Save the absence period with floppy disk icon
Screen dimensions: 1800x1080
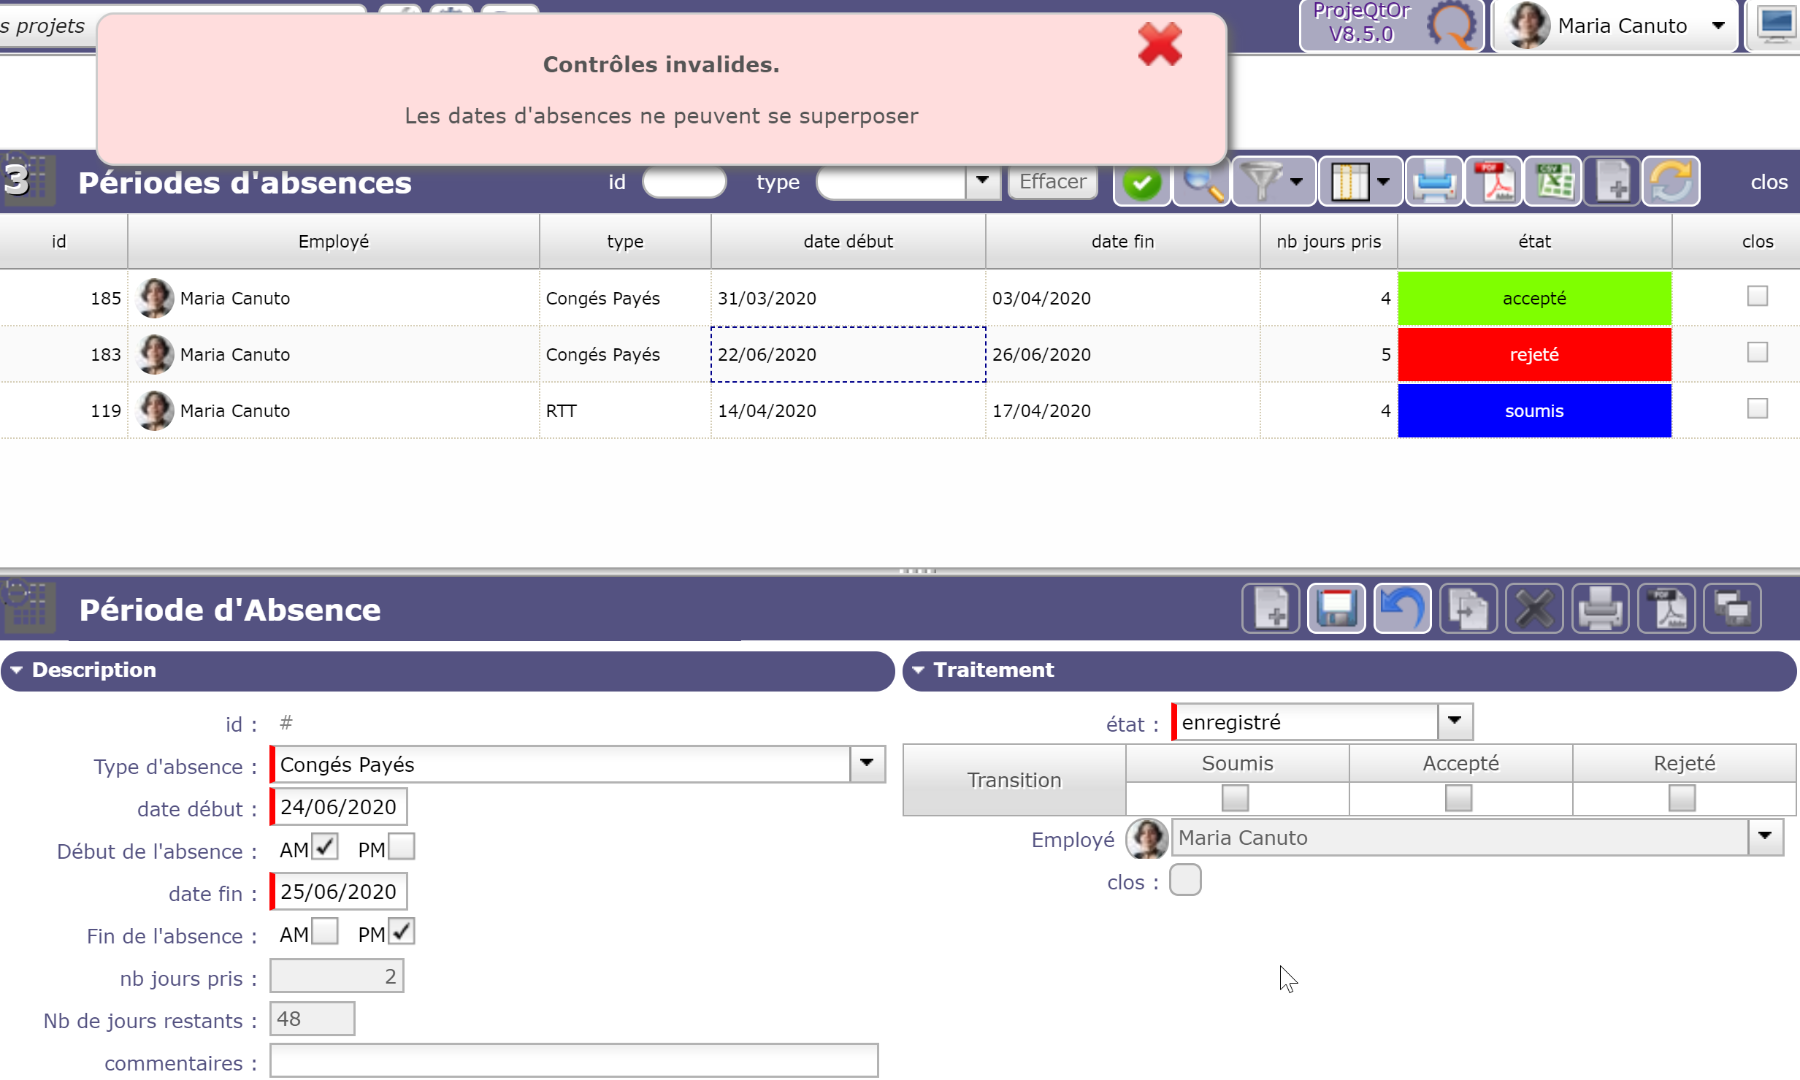pos(1336,608)
